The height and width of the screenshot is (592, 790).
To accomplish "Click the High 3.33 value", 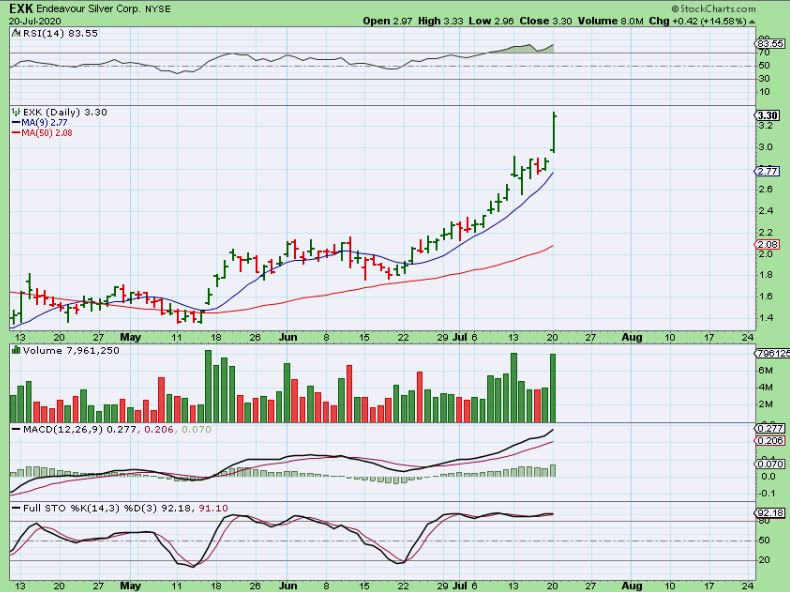I will (441, 21).
